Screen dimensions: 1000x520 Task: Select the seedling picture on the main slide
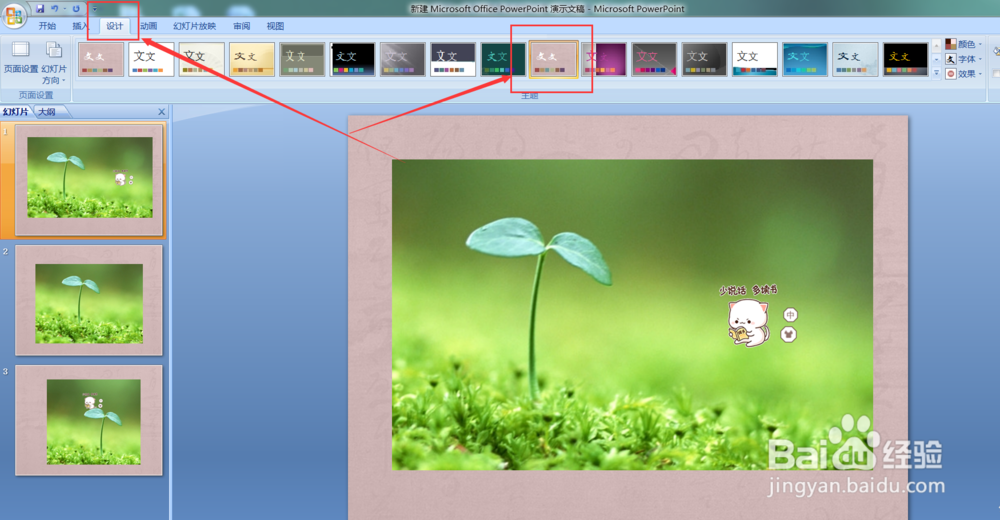(632, 315)
